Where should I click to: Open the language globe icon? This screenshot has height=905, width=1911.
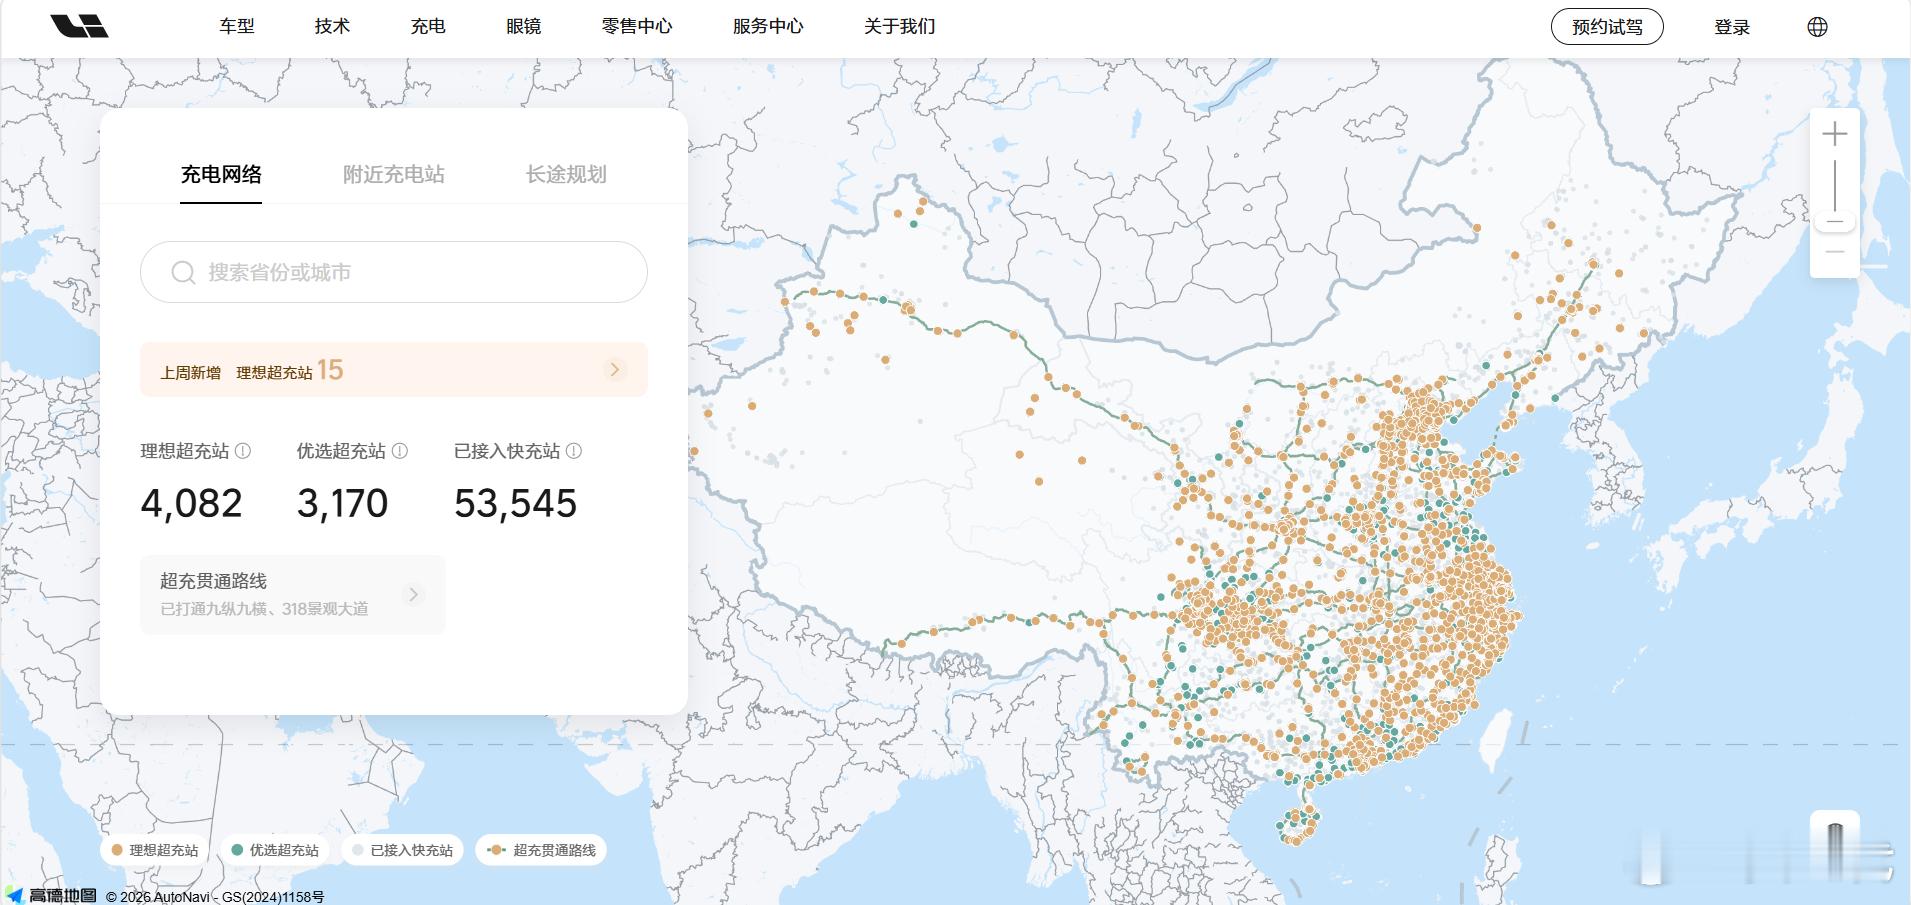[x=1817, y=27]
